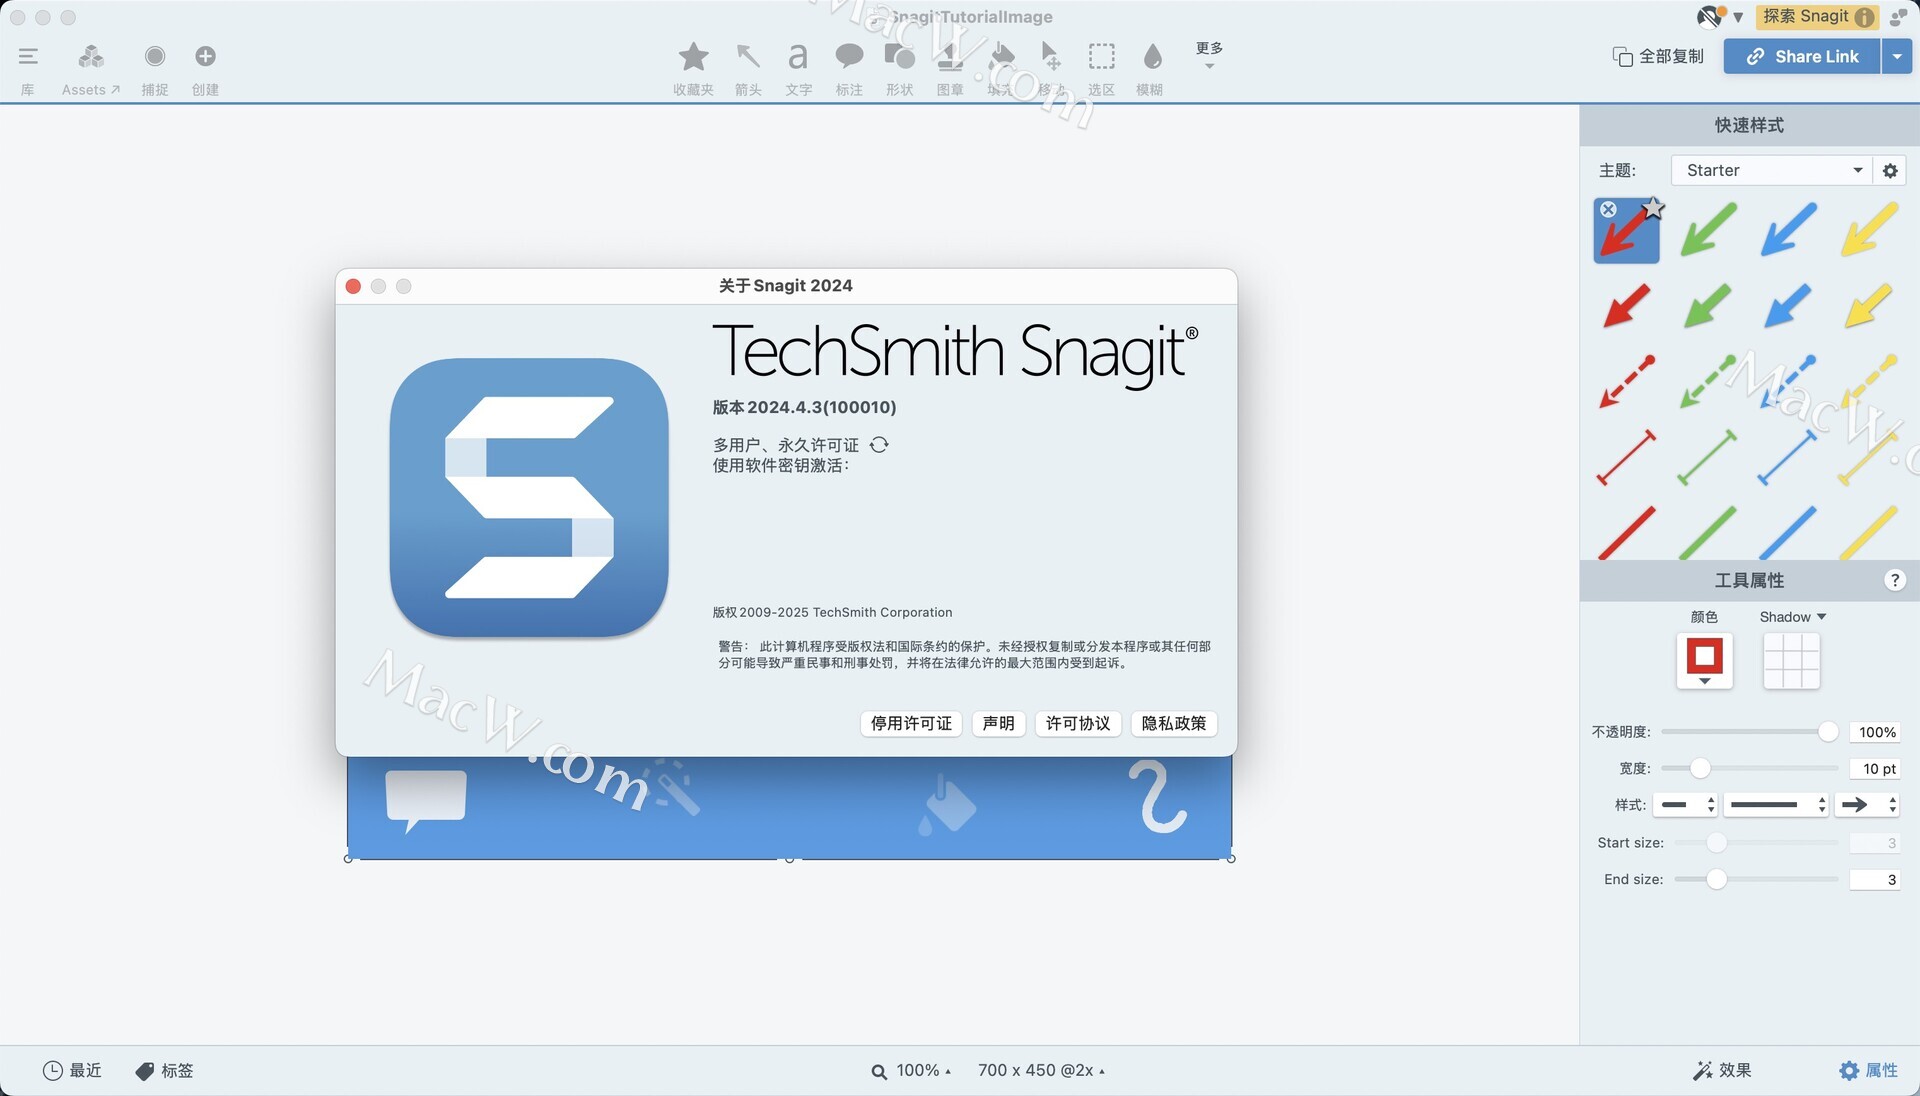Image resolution: width=1920 pixels, height=1096 pixels.
Task: Open the line dash style dropdown
Action: point(1776,804)
